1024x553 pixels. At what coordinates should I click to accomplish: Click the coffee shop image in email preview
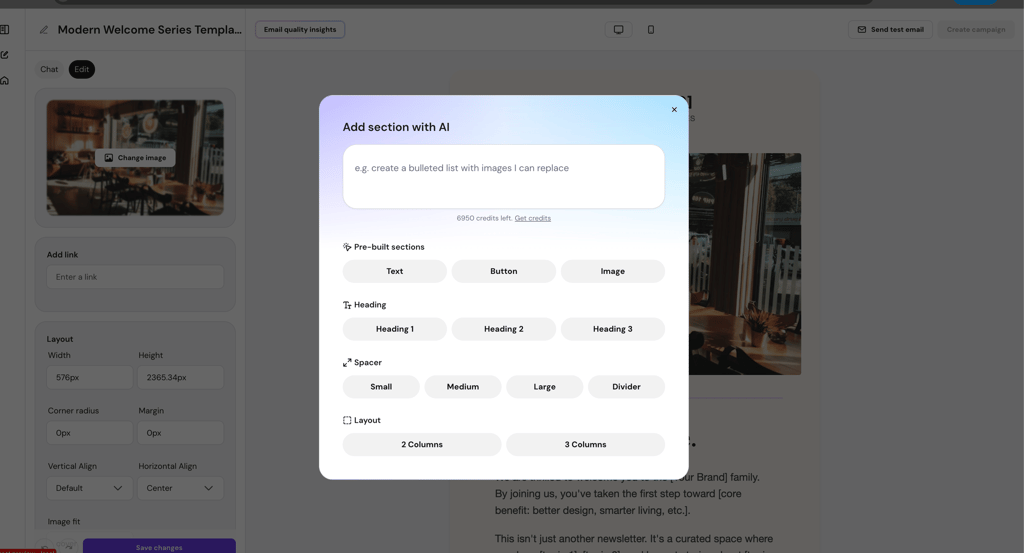[x=744, y=264]
